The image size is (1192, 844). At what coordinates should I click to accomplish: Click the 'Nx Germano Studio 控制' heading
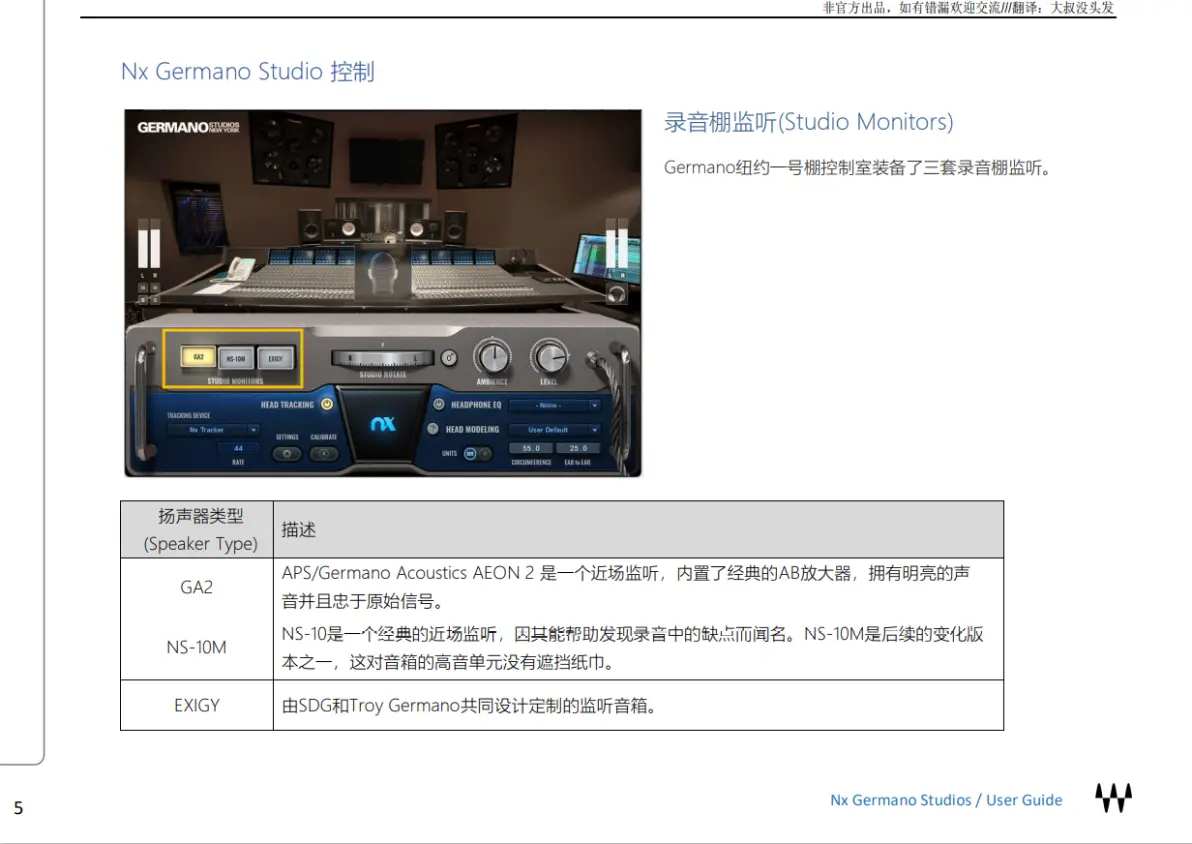[248, 71]
